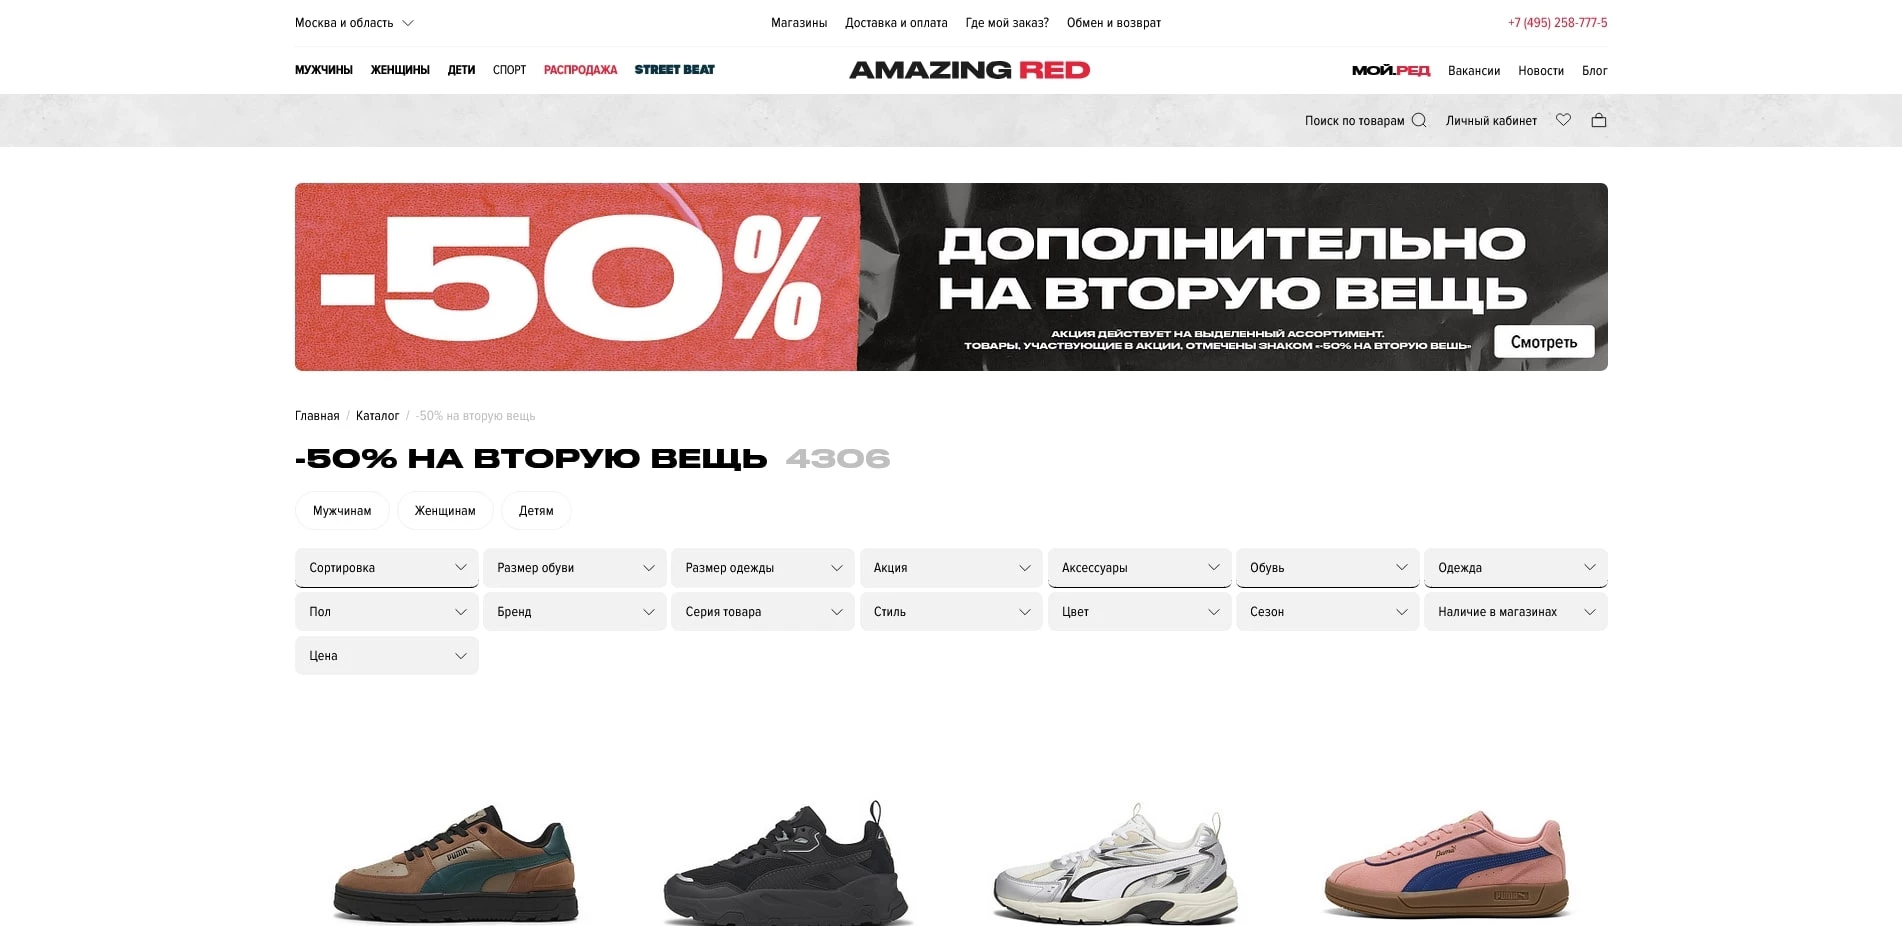Viewport: 1902px width, 926px height.
Task: Click the search magnifier icon
Action: pos(1418,120)
